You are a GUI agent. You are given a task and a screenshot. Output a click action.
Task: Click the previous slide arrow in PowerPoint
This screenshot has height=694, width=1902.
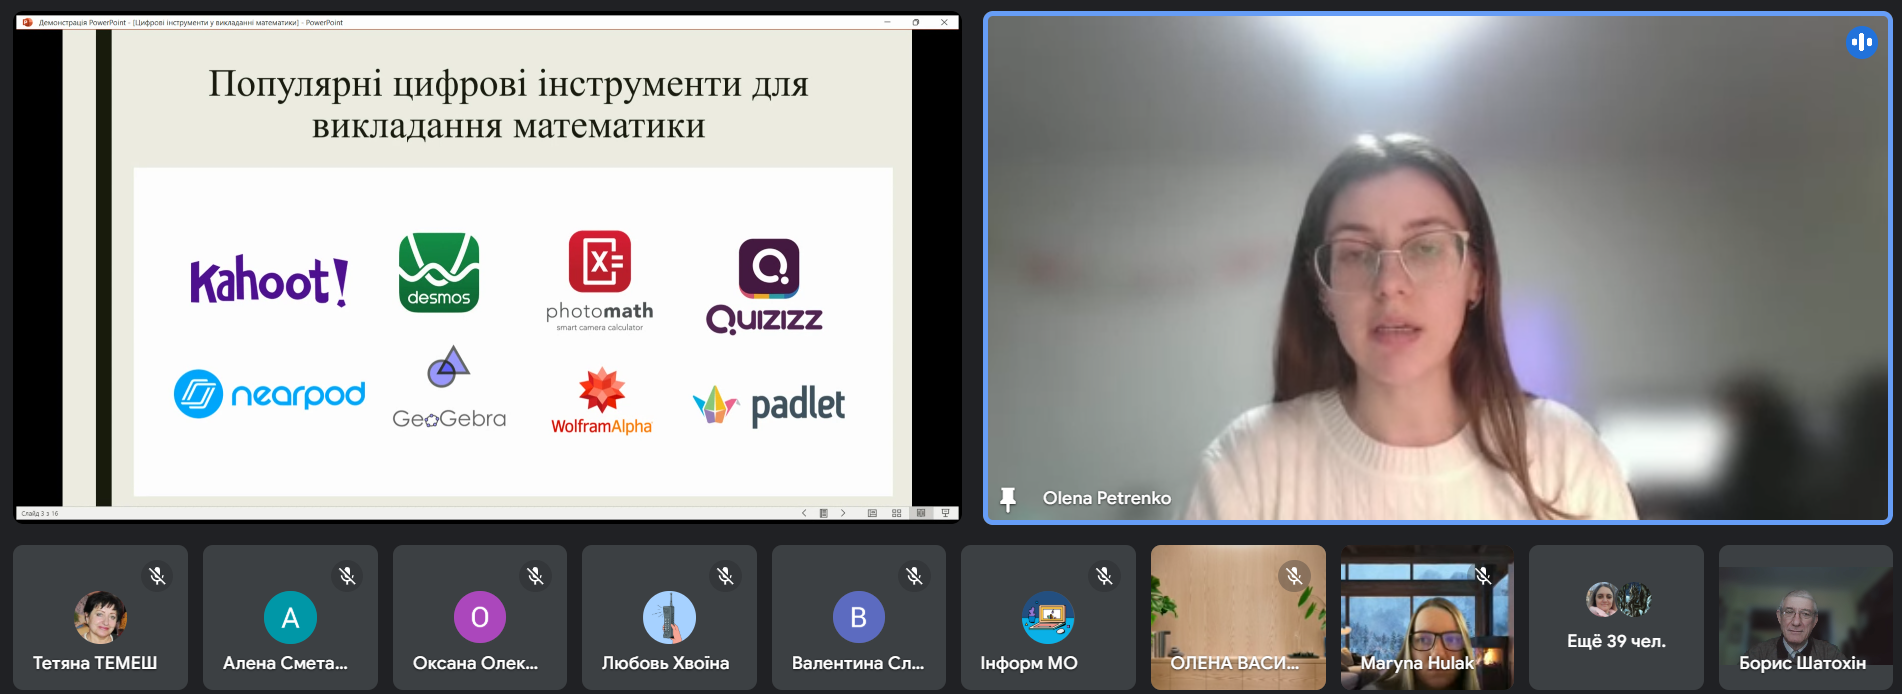tap(804, 513)
